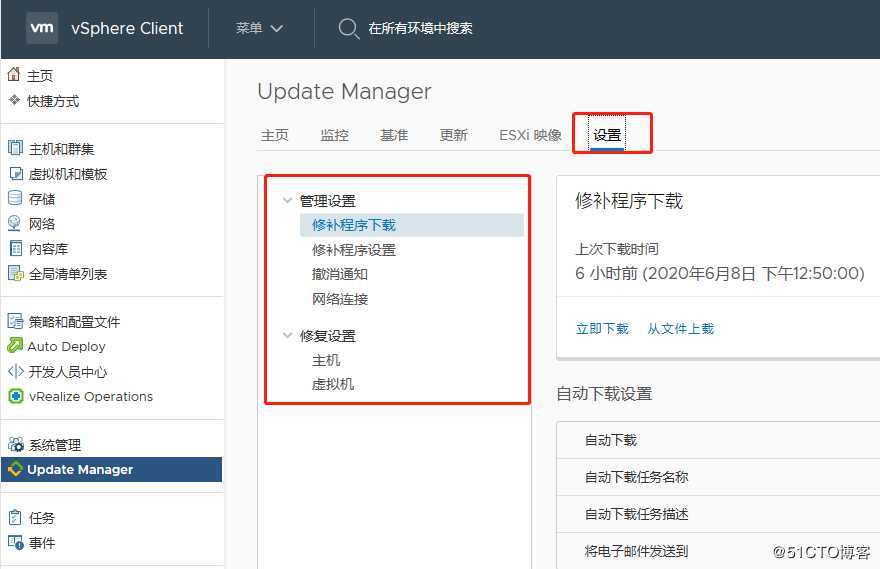The image size is (880, 569).
Task: Select 修补程序下载 in settings tree
Action: coord(411,225)
